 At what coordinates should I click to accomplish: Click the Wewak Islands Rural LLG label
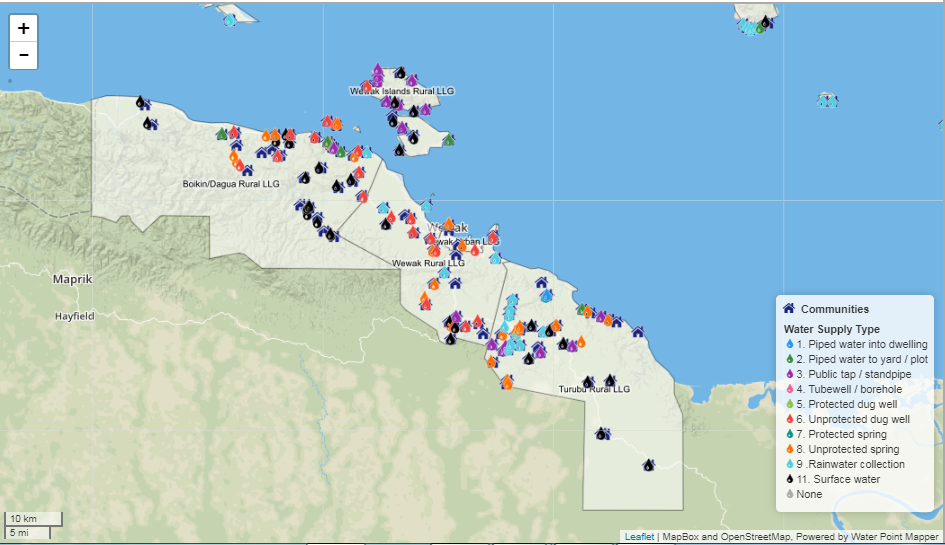coord(401,91)
